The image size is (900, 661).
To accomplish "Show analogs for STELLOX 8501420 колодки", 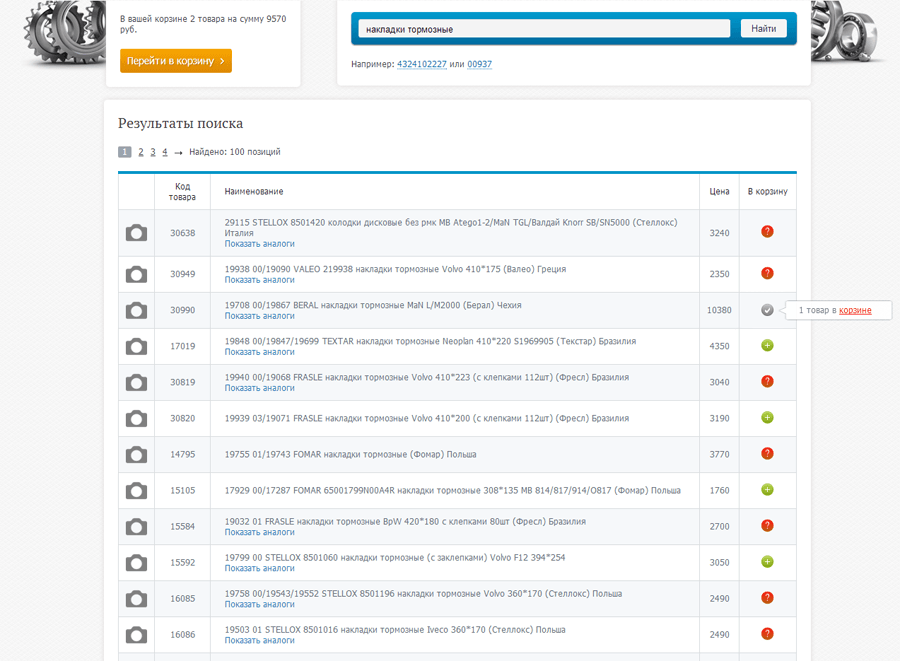I will [x=259, y=244].
